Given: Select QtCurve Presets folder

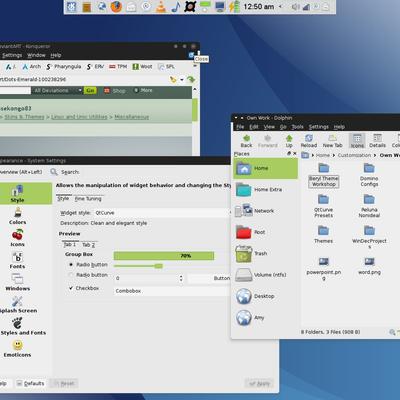Looking at the screenshot, I should 324,206.
